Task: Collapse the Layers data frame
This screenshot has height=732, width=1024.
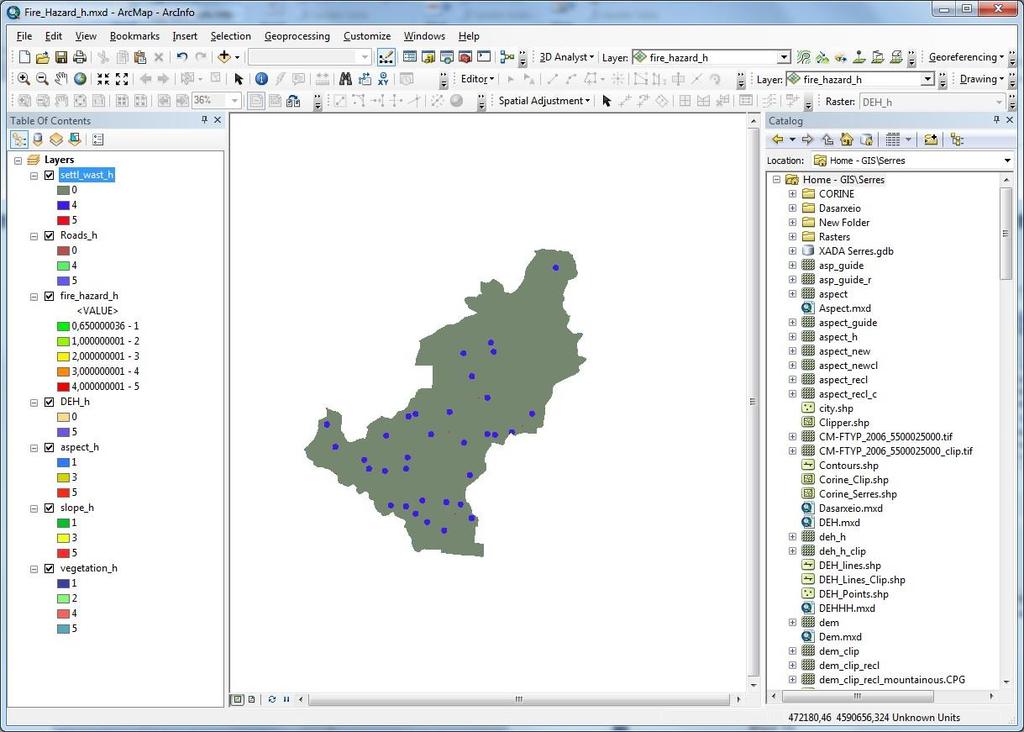Action: click(18, 160)
